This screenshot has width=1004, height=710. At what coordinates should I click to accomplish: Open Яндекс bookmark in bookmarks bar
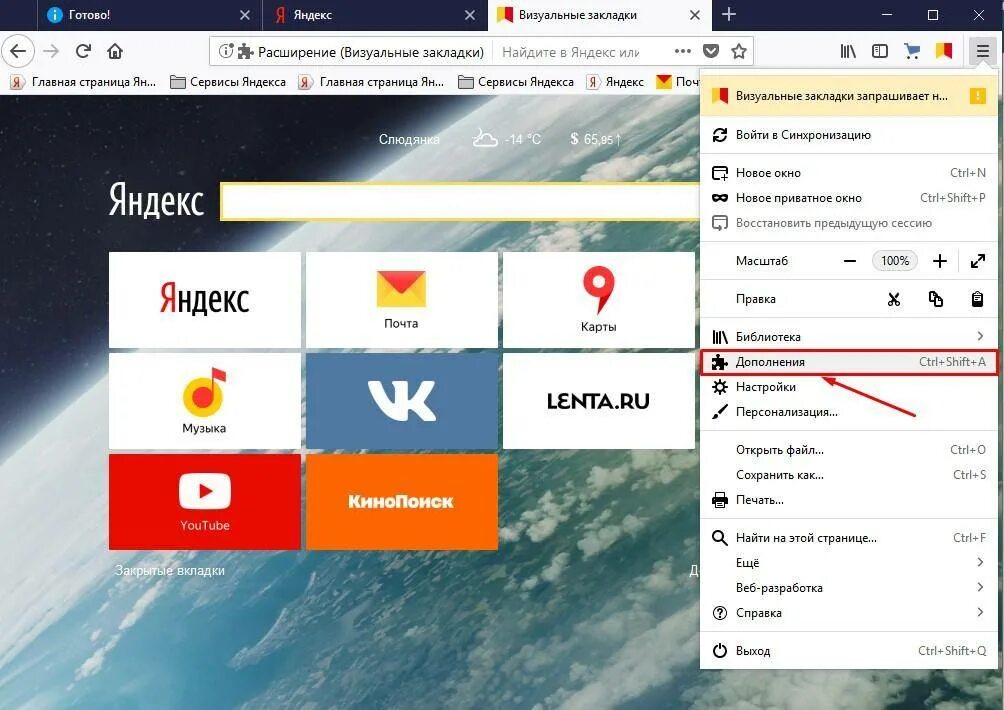(616, 82)
